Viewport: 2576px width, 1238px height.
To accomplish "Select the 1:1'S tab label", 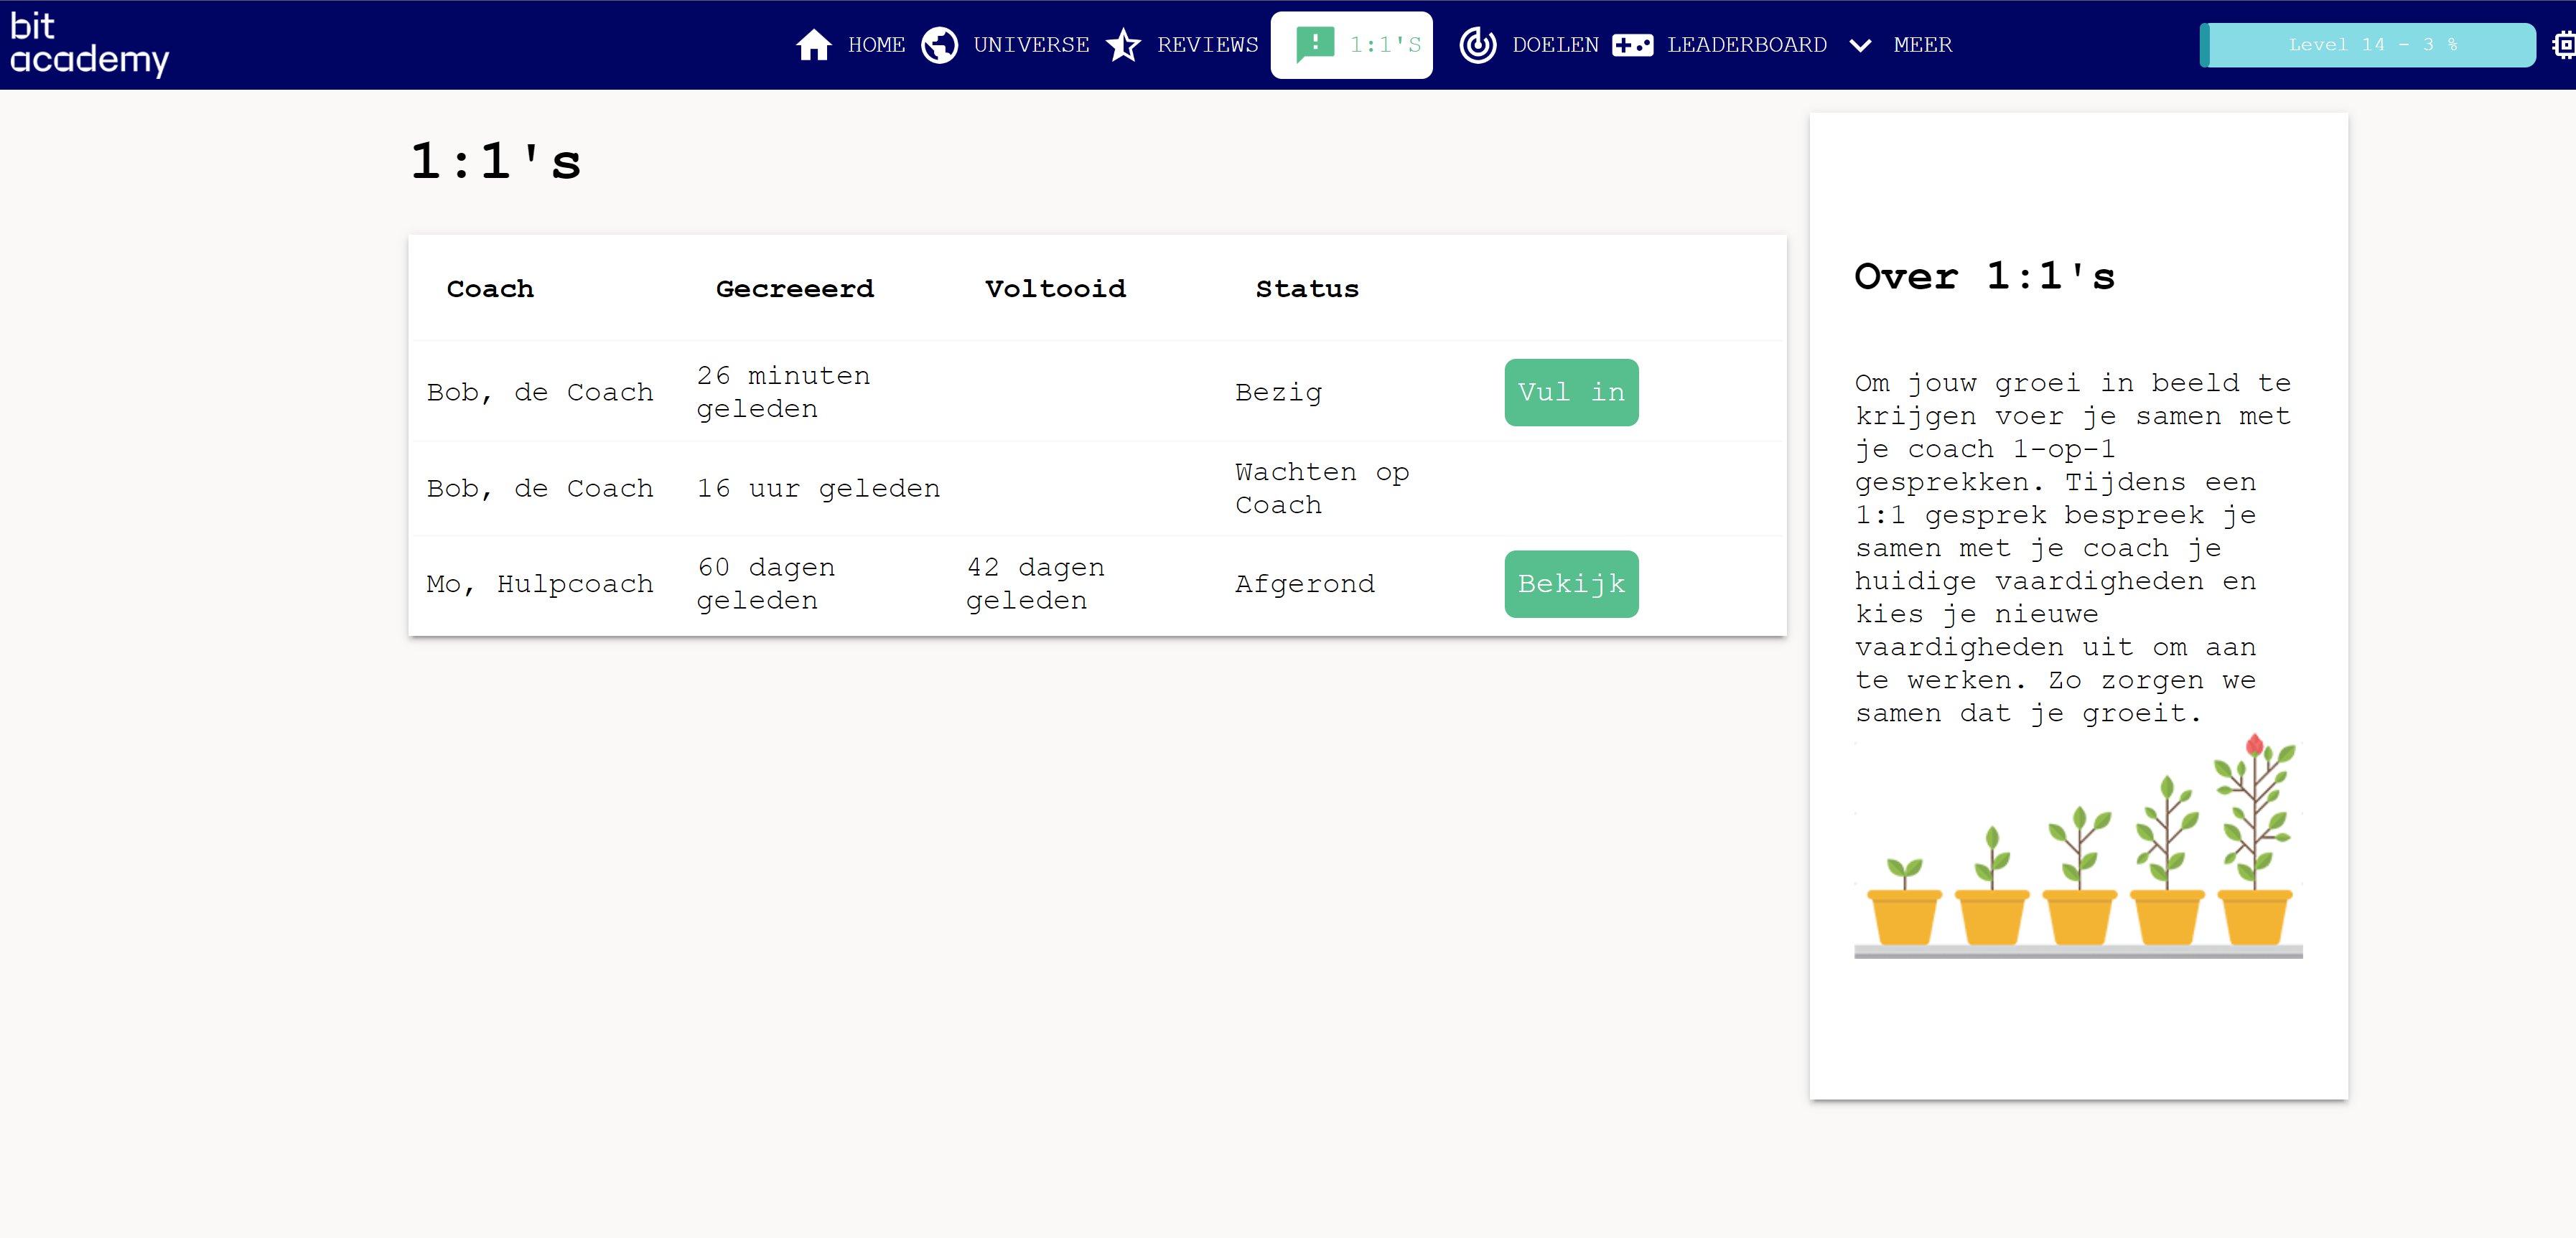I will click(x=1385, y=45).
